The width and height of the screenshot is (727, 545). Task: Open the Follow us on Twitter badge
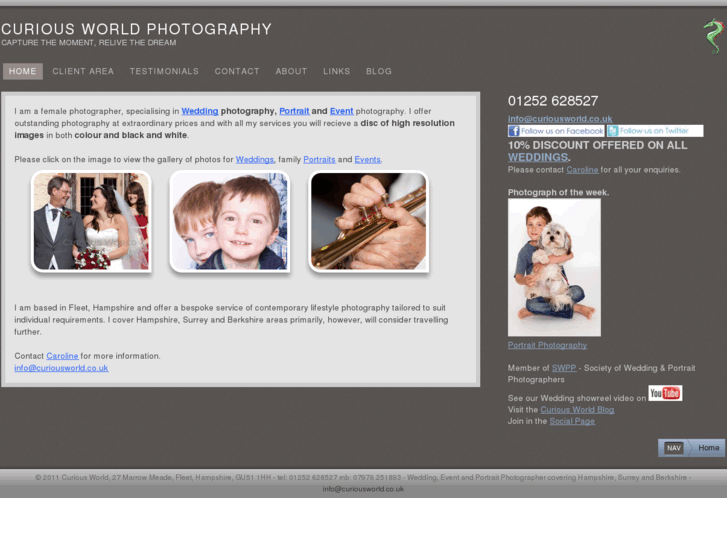(x=655, y=131)
